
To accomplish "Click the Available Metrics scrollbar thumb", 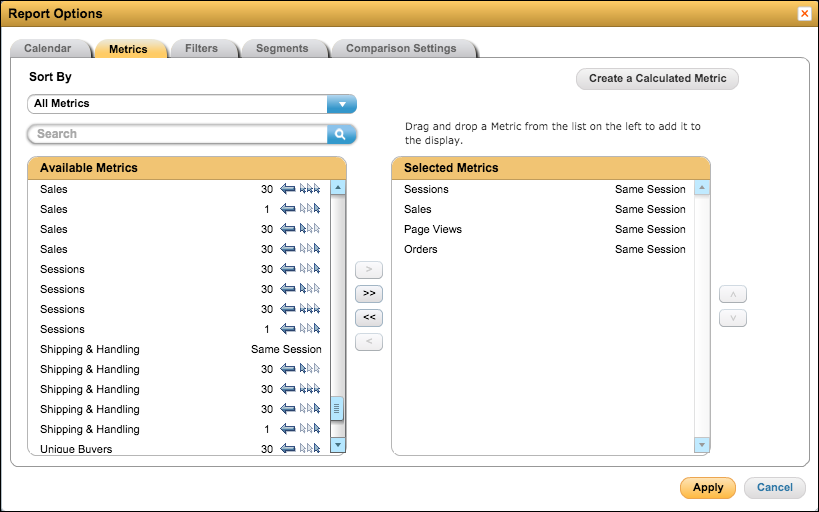I will 337,409.
